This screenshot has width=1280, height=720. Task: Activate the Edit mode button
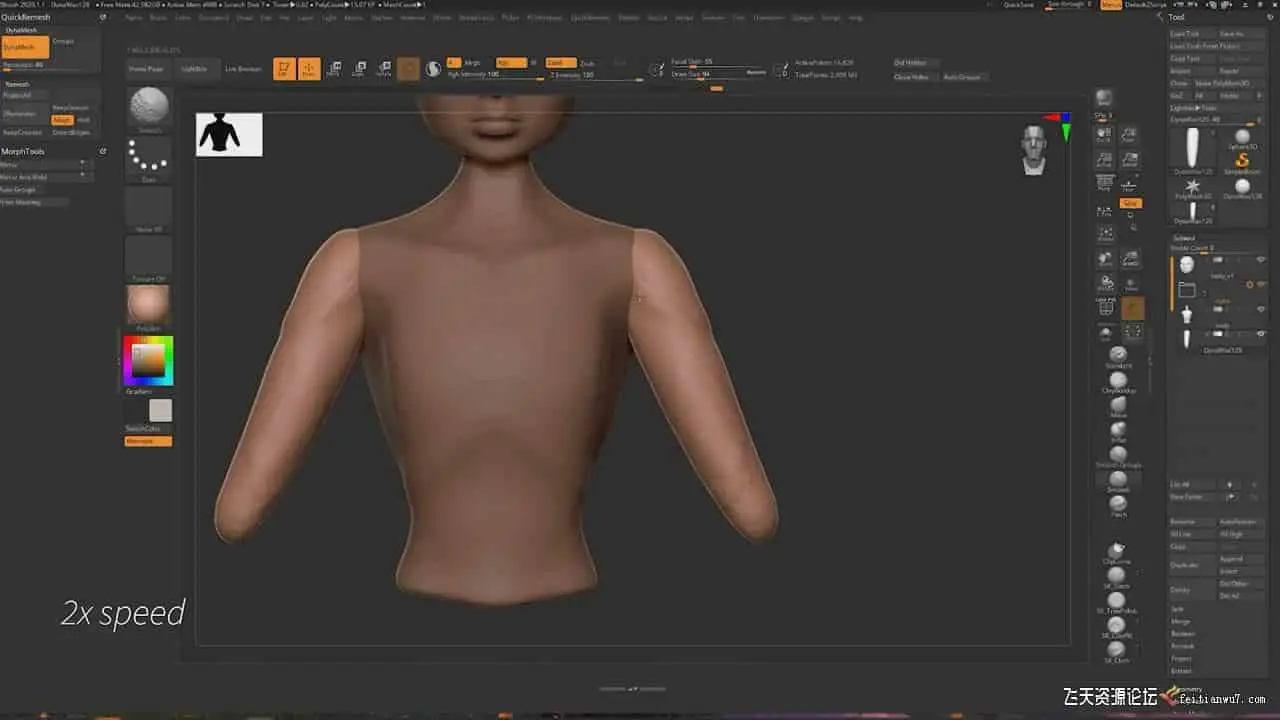(x=284, y=69)
